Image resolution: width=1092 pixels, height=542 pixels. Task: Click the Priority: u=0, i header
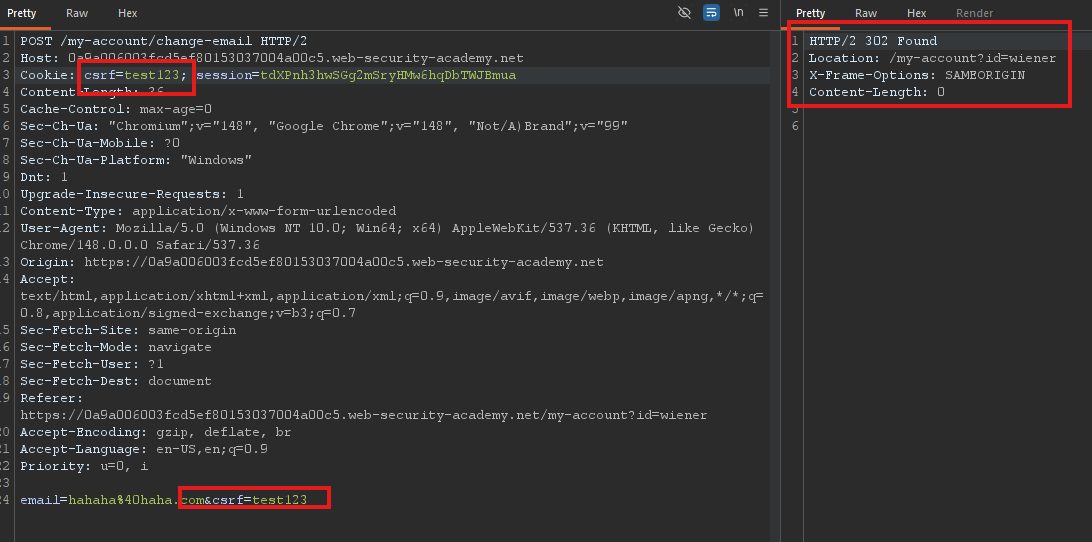[84, 467]
